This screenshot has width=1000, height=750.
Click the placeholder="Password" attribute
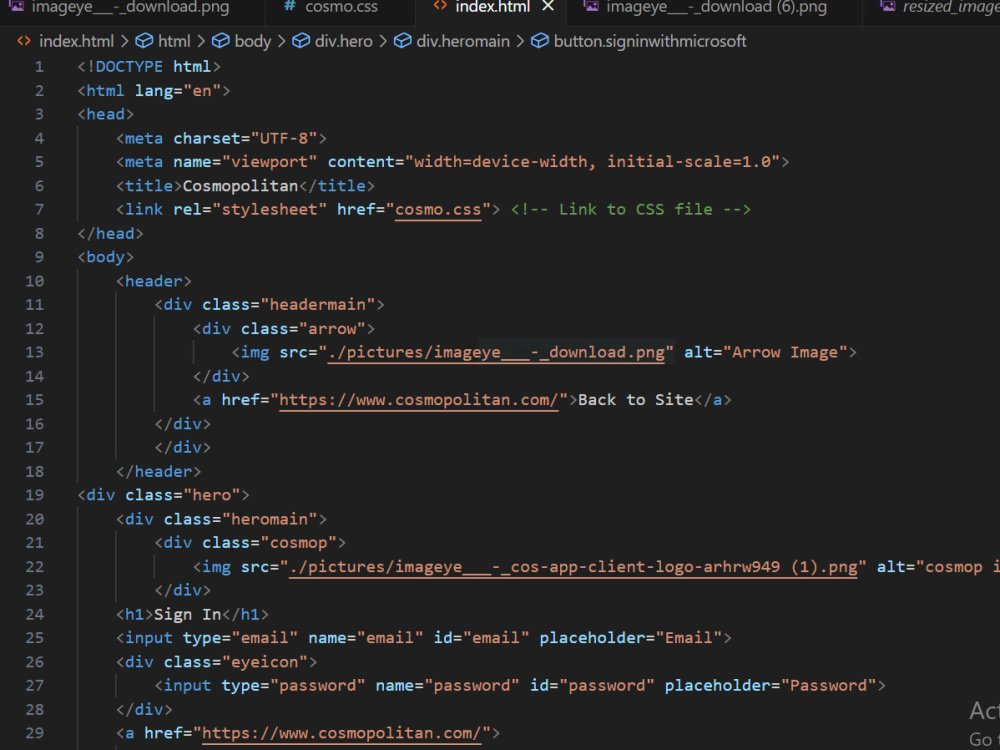[x=770, y=686]
